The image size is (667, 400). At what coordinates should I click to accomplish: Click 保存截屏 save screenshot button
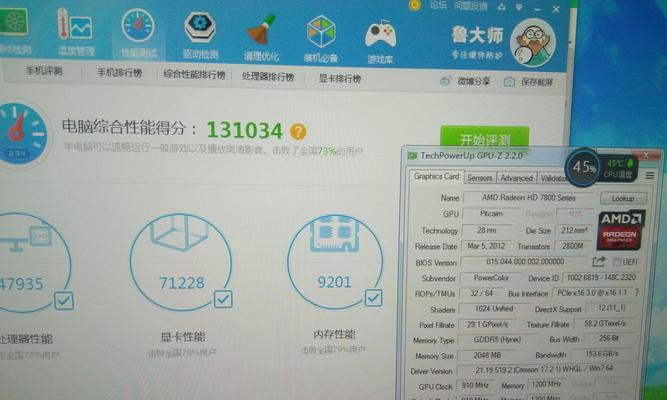[x=529, y=82]
